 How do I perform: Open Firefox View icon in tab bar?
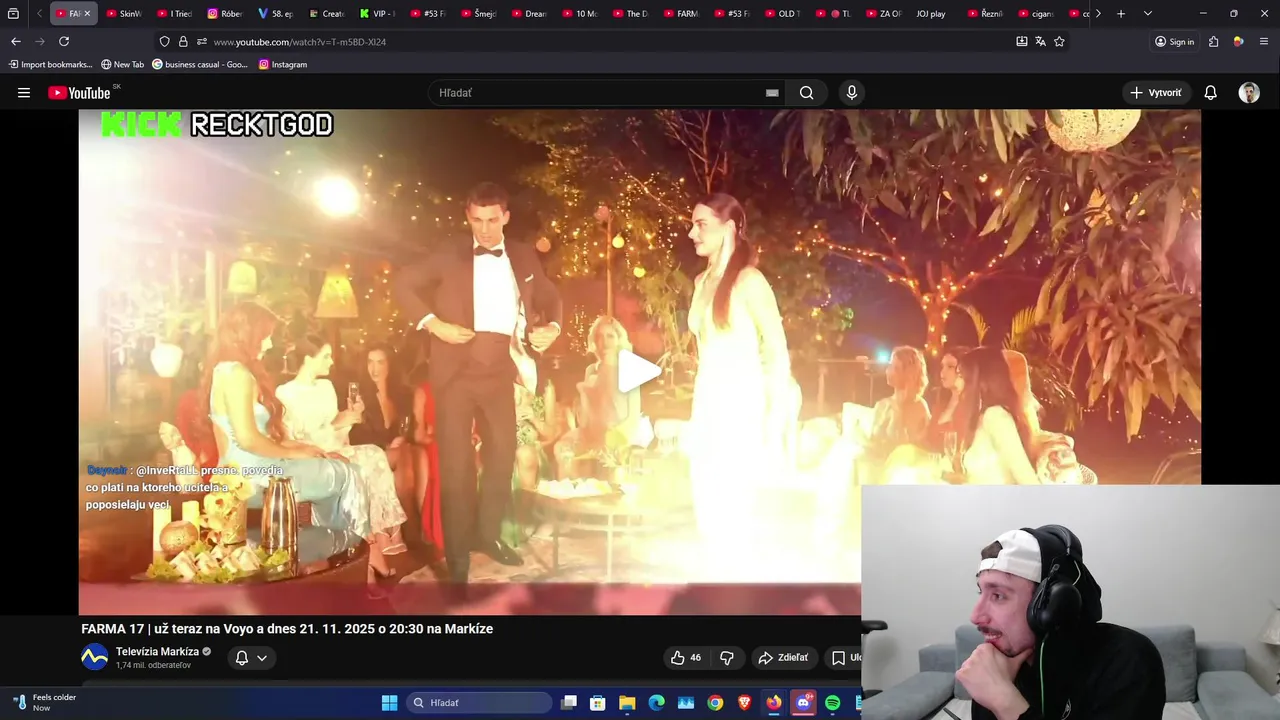pyautogui.click(x=13, y=14)
